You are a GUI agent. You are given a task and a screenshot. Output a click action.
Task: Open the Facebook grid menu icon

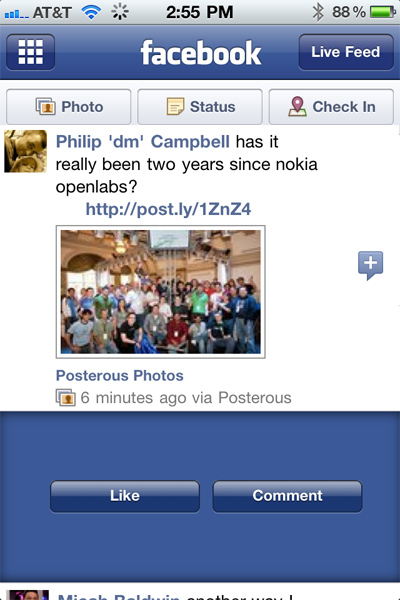[31, 52]
